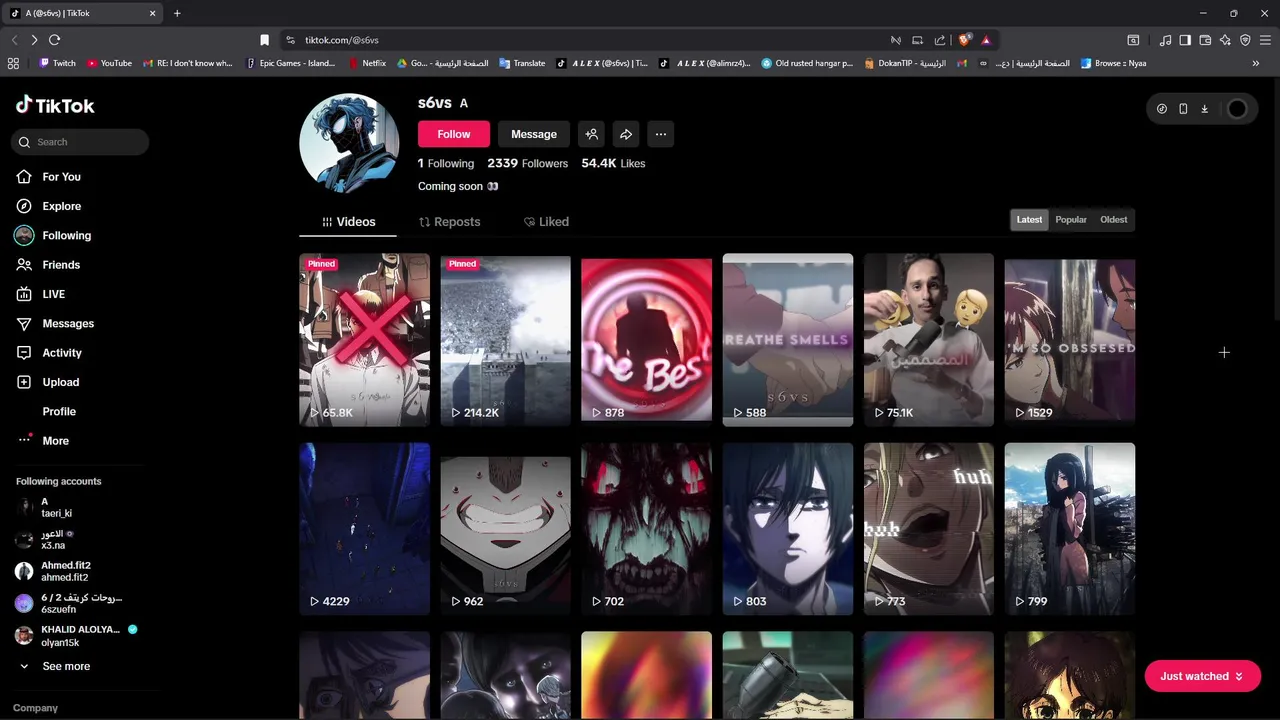Show more bookmarks overflow chevron
1280x720 pixels.
click(1256, 63)
